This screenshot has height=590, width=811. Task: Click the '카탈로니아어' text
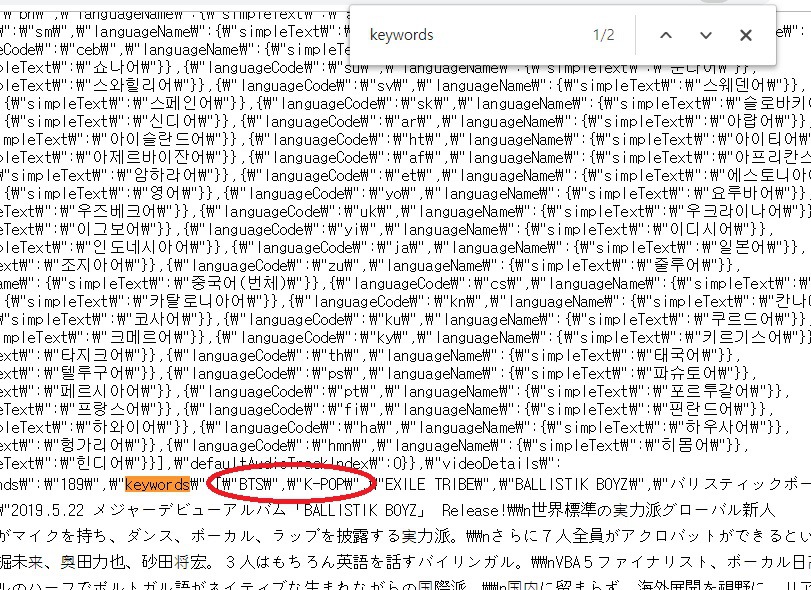tap(196, 301)
